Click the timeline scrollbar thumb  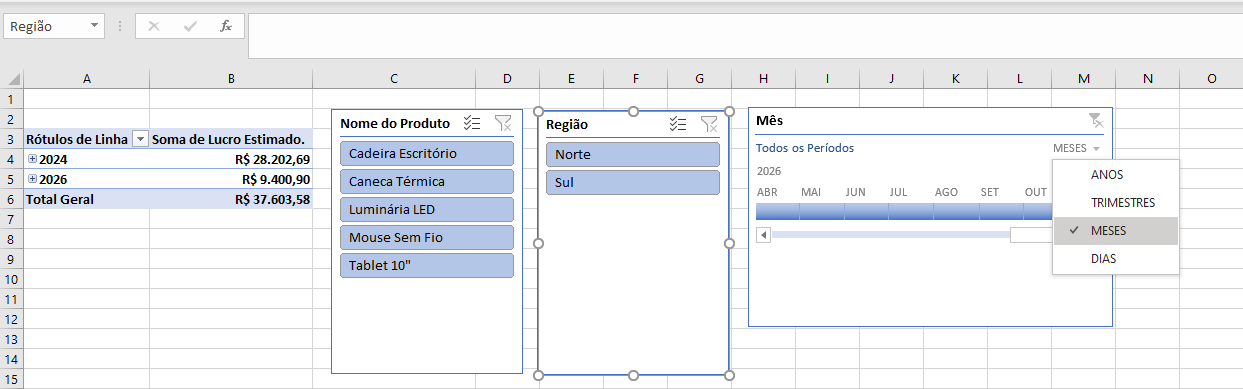pyautogui.click(x=1031, y=235)
